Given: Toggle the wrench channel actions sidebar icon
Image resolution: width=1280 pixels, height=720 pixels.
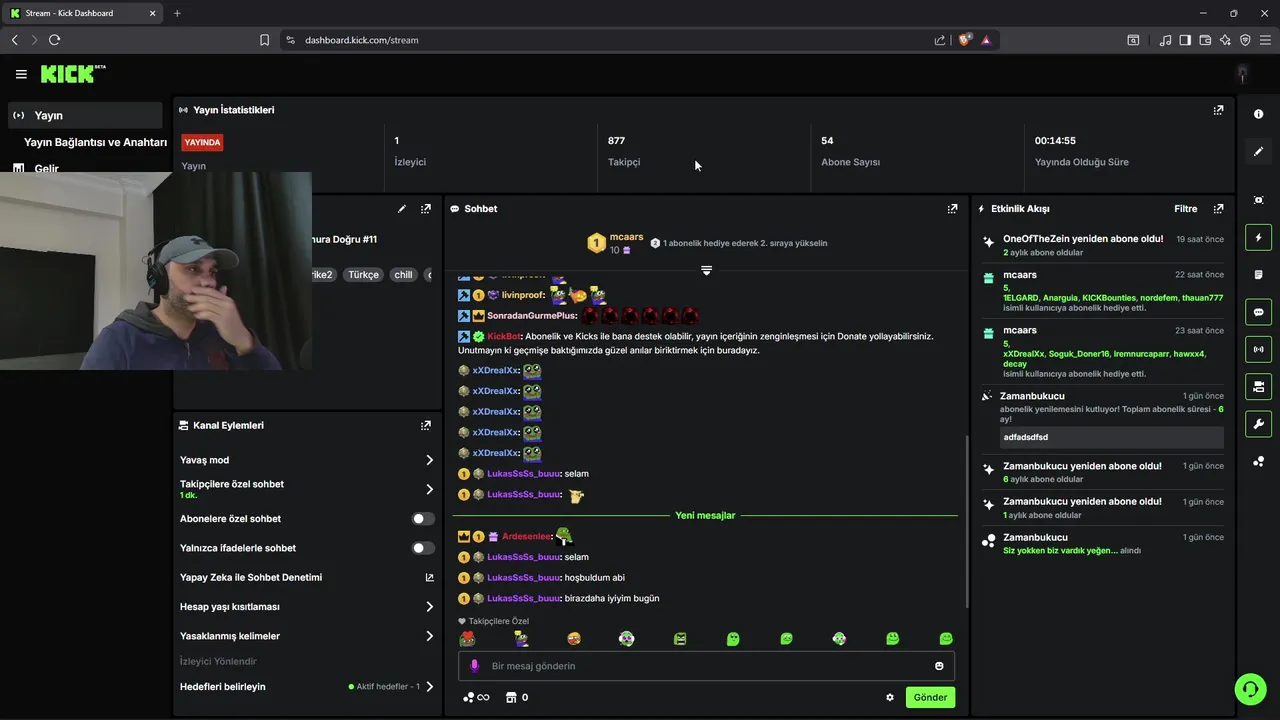Looking at the screenshot, I should tap(1258, 423).
